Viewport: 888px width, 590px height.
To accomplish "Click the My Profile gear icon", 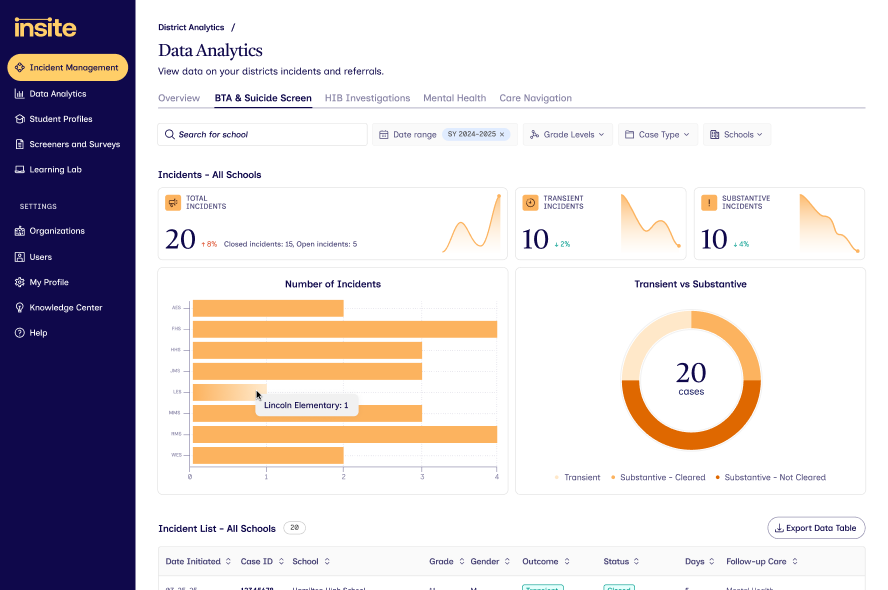I will point(20,282).
